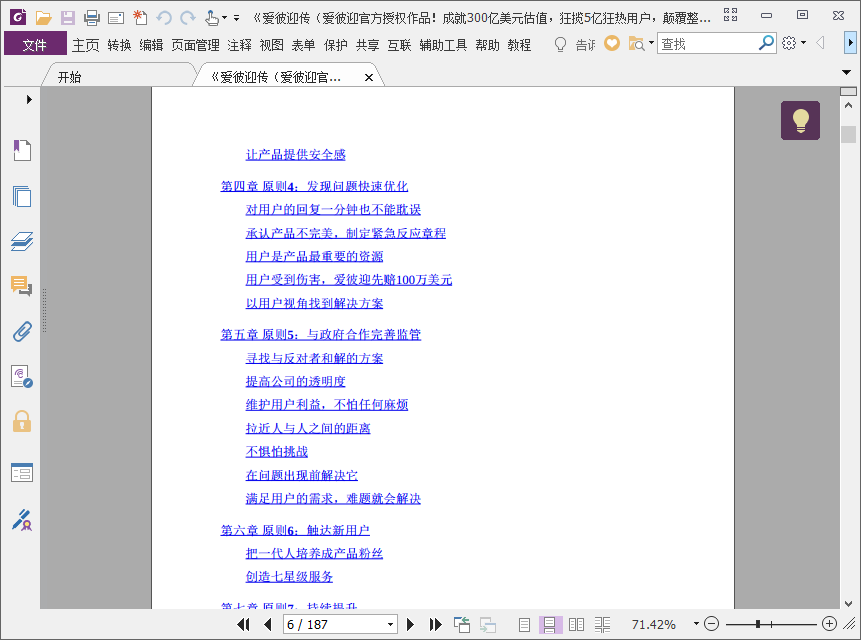Open page number dropdown list
The width and height of the screenshot is (861, 640).
390,625
